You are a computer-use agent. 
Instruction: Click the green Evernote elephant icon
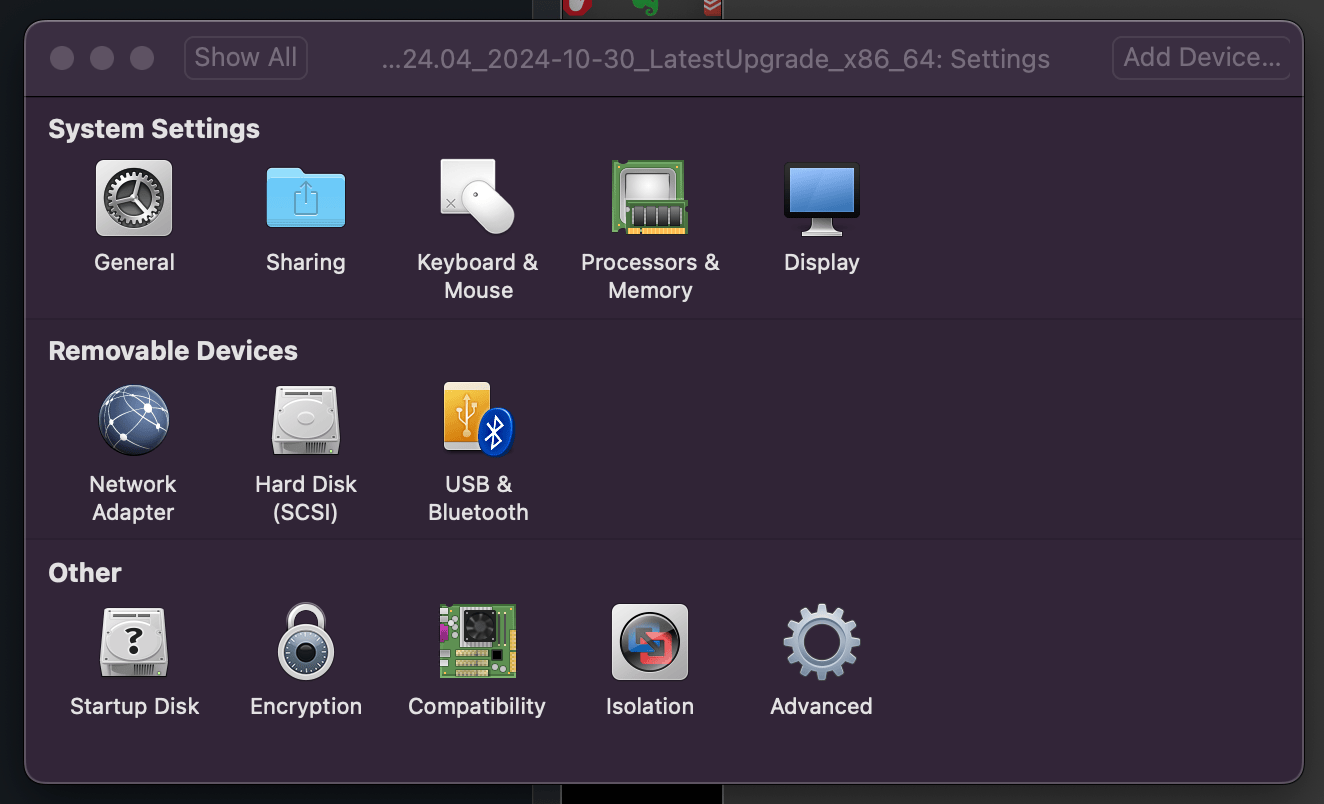[x=646, y=6]
